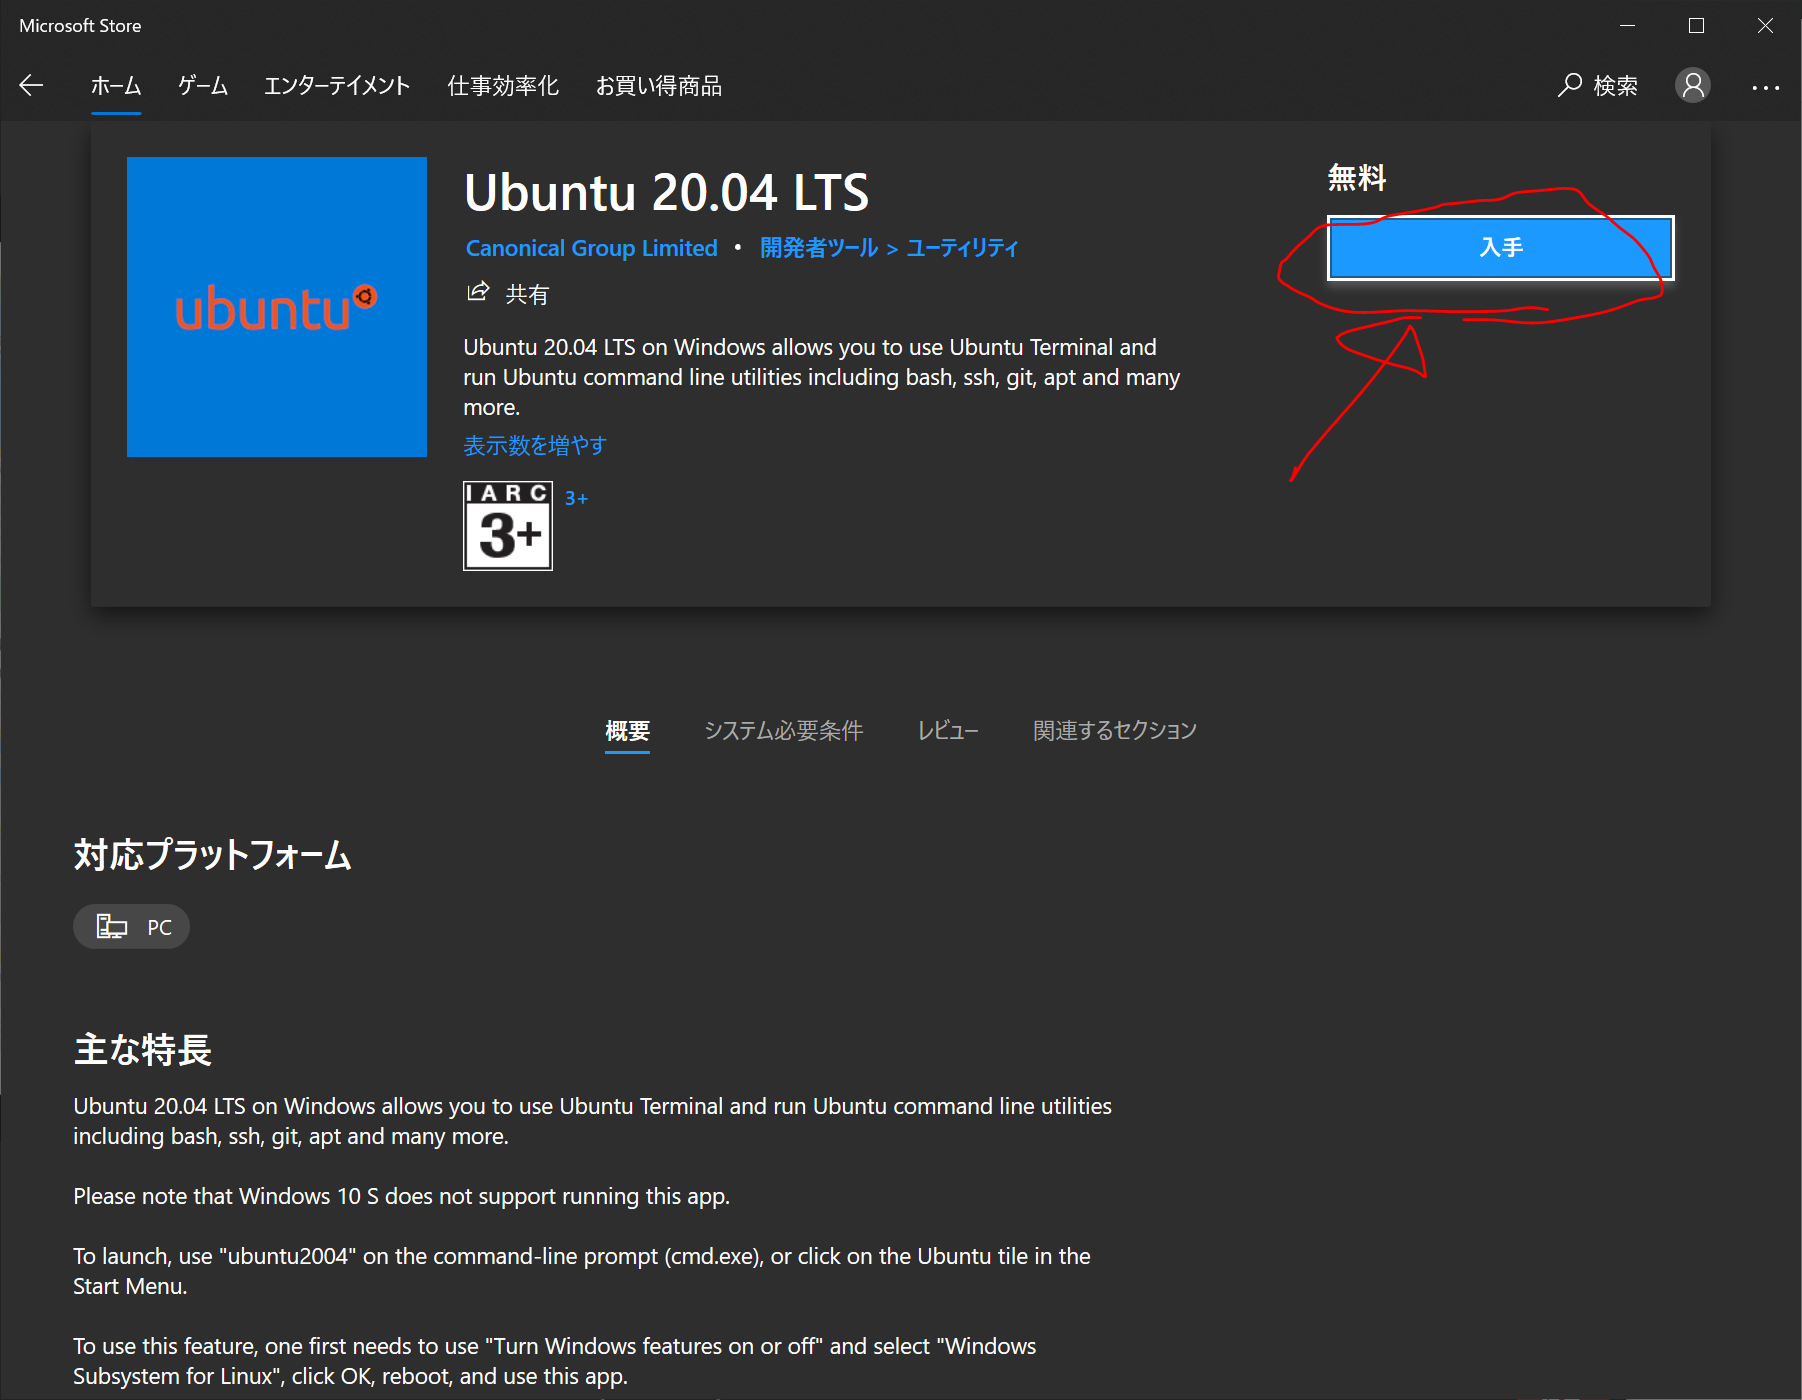
Task: Open the 仕事効率化 tab
Action: pyautogui.click(x=503, y=86)
